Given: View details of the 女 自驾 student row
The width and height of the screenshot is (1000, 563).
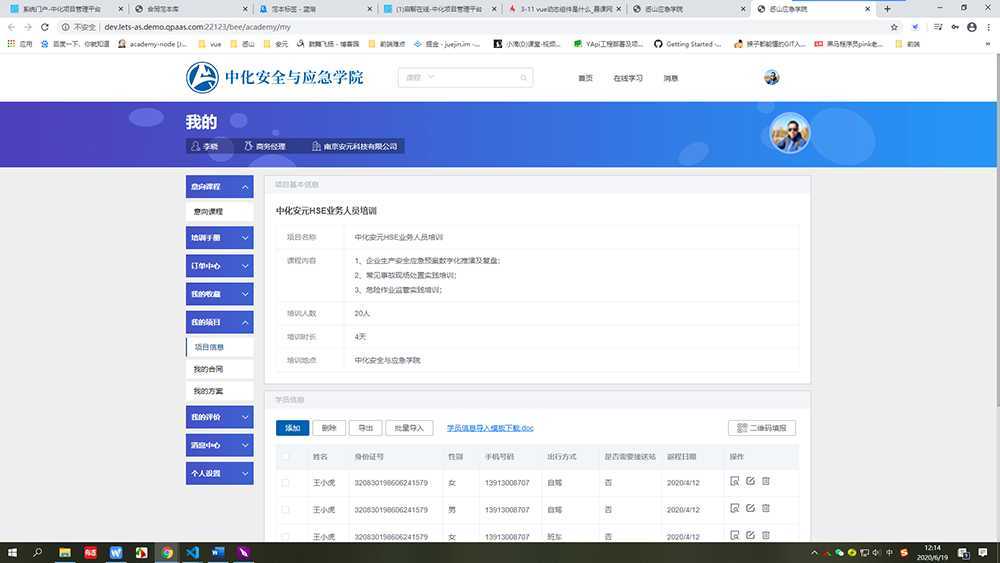Looking at the screenshot, I should click(734, 481).
